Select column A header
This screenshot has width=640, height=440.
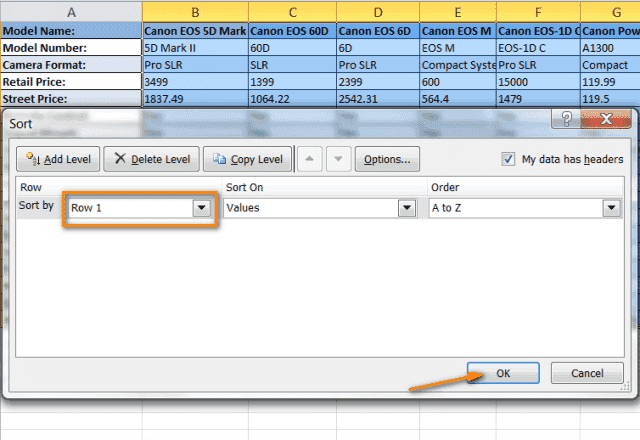click(x=71, y=11)
